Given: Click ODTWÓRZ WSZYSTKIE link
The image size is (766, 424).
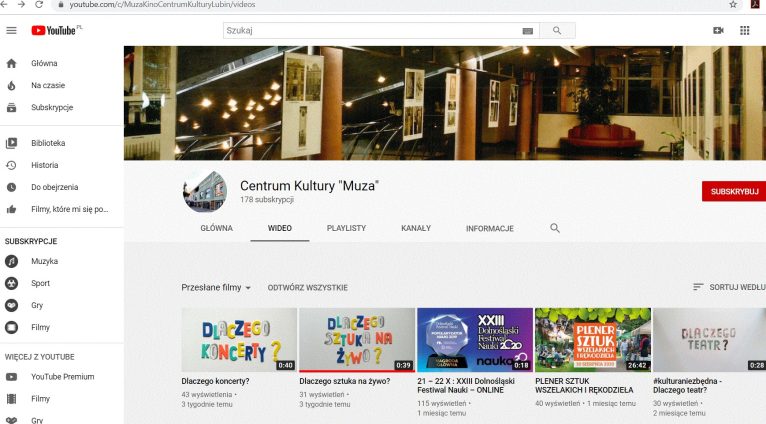Looking at the screenshot, I should [x=307, y=288].
